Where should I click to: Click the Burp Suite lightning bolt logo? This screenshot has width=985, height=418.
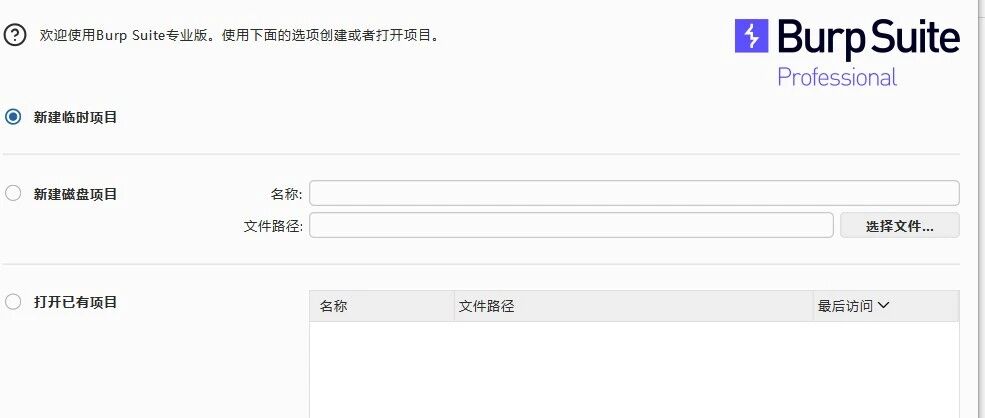point(751,36)
